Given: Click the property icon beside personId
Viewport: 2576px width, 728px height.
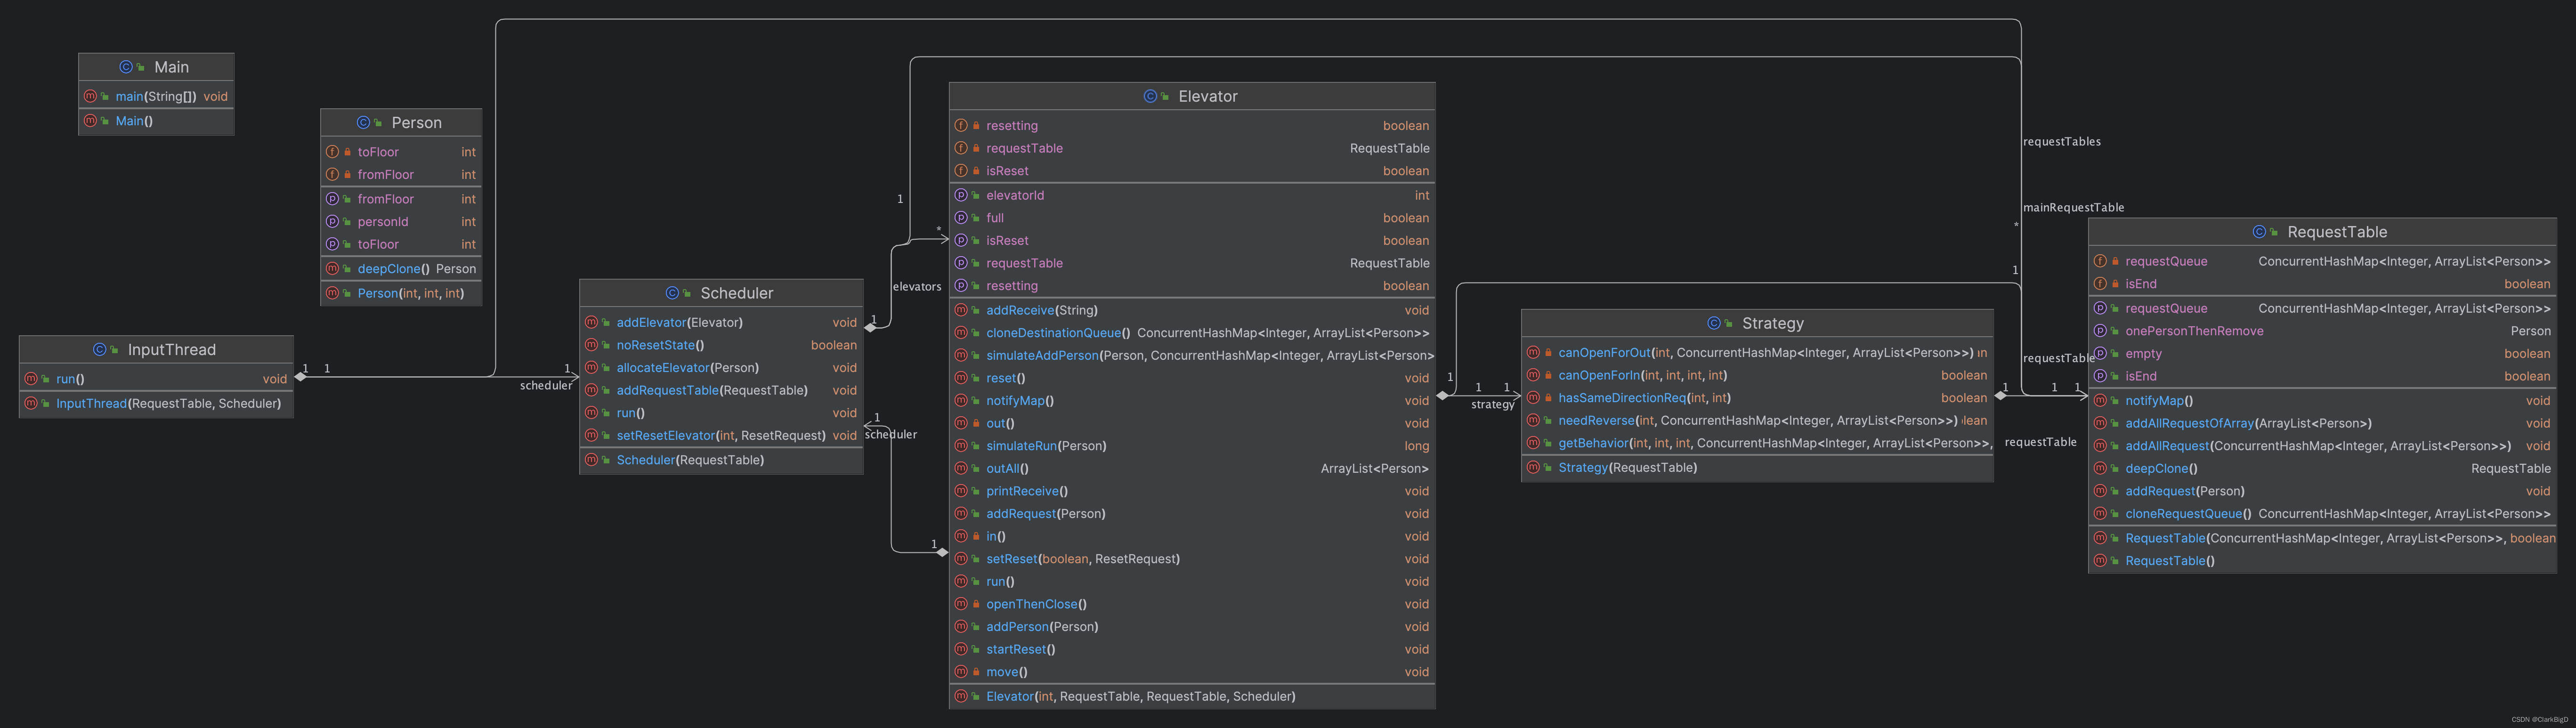Looking at the screenshot, I should 333,222.
